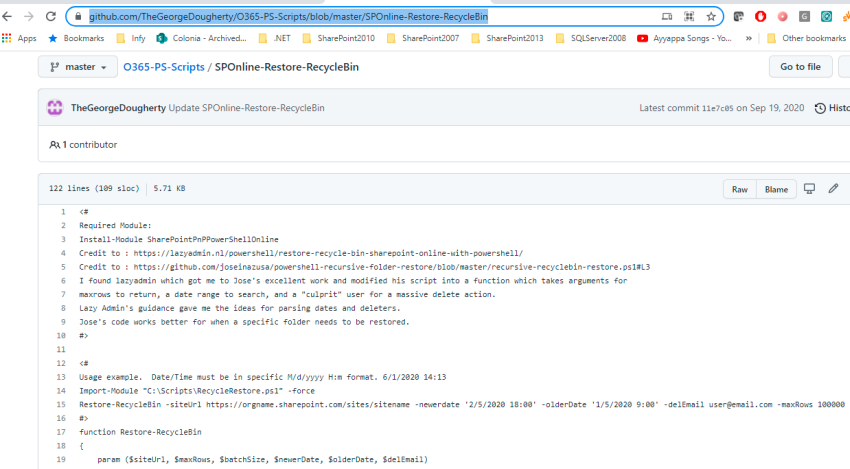Click the lazyadmin.nl credit URL text
This screenshot has height=469, width=850.
328,253
